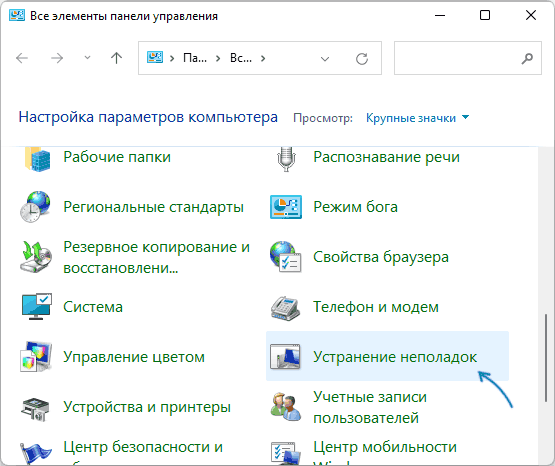Open the Система monitor icon
Screen dimensions: 555x466
[x=36, y=307]
